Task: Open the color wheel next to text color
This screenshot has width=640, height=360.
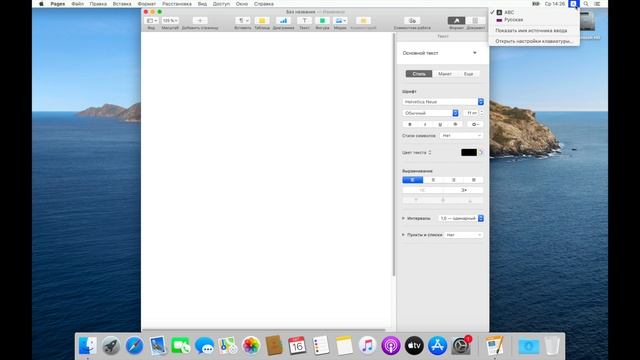Action: pyautogui.click(x=481, y=152)
